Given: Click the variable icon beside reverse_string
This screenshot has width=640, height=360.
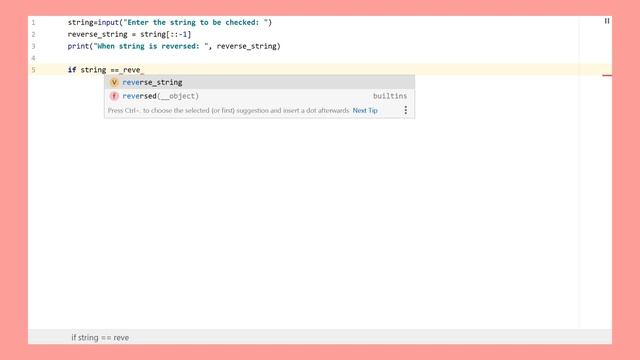Looking at the screenshot, I should point(114,82).
